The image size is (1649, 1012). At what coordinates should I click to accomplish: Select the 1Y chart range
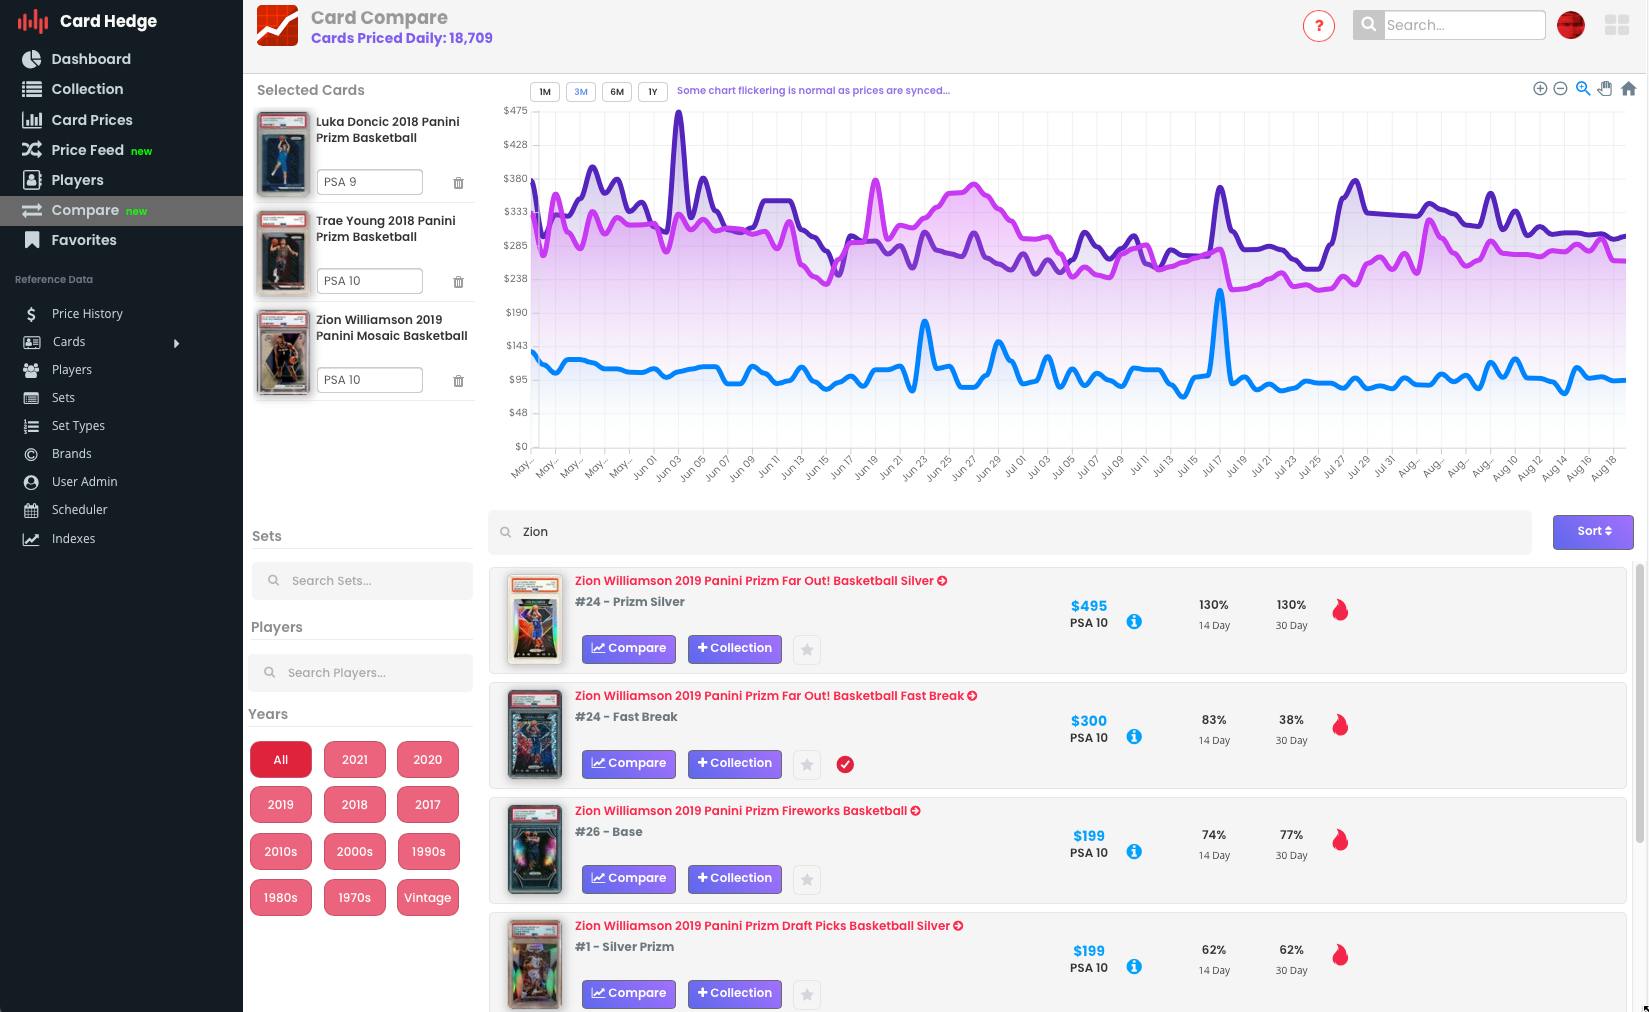(x=652, y=92)
